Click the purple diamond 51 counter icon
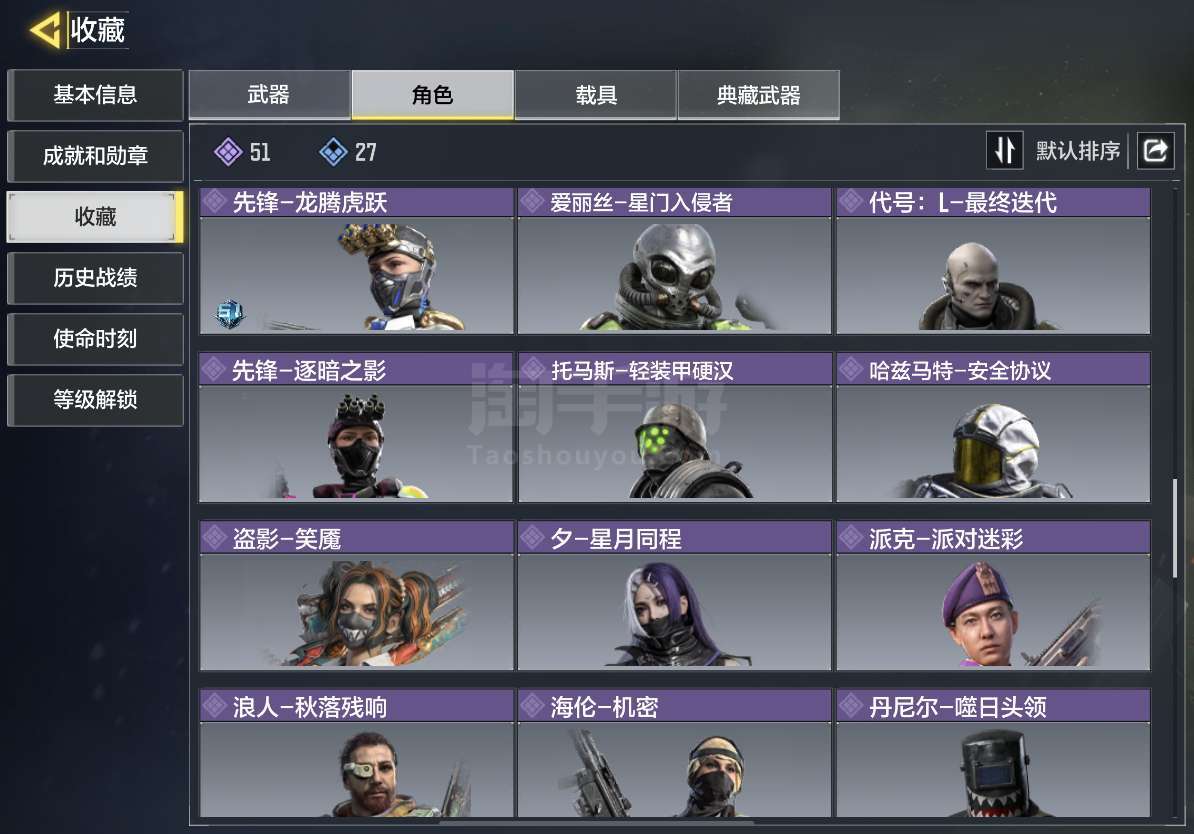Viewport: 1194px width, 834px height. coord(228,152)
